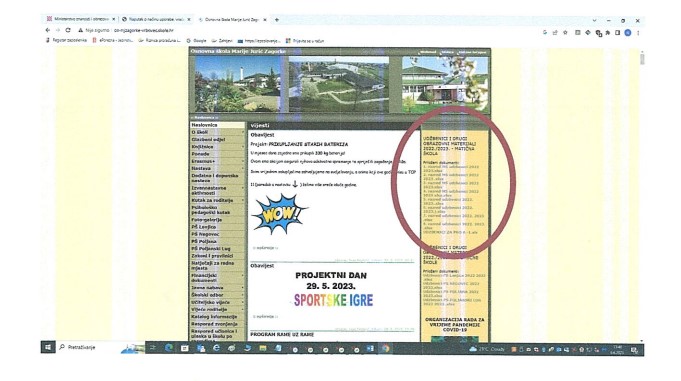Expand the O školi submenu arrow
This screenshot has width=681, height=381.
(243, 133)
